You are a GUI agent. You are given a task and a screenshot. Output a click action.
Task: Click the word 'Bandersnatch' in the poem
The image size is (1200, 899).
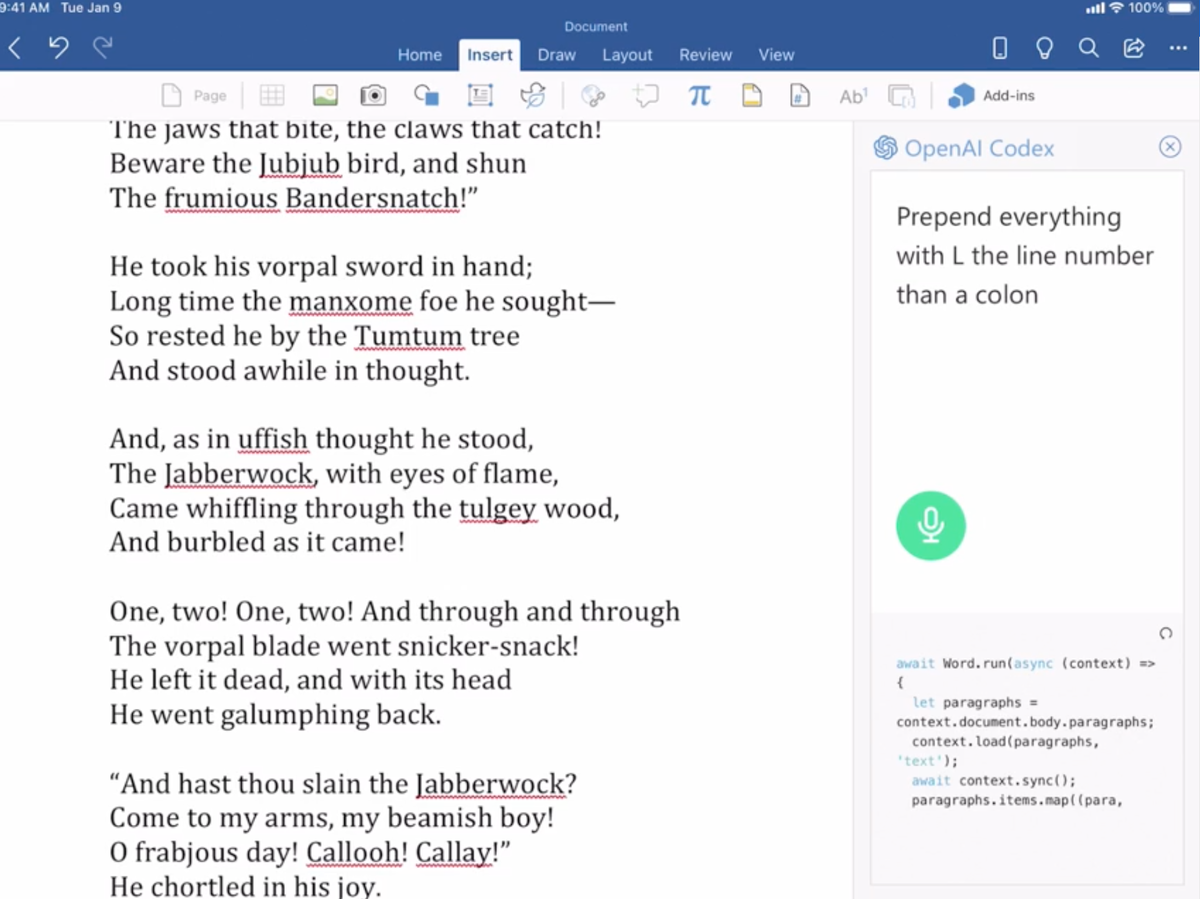click(372, 198)
